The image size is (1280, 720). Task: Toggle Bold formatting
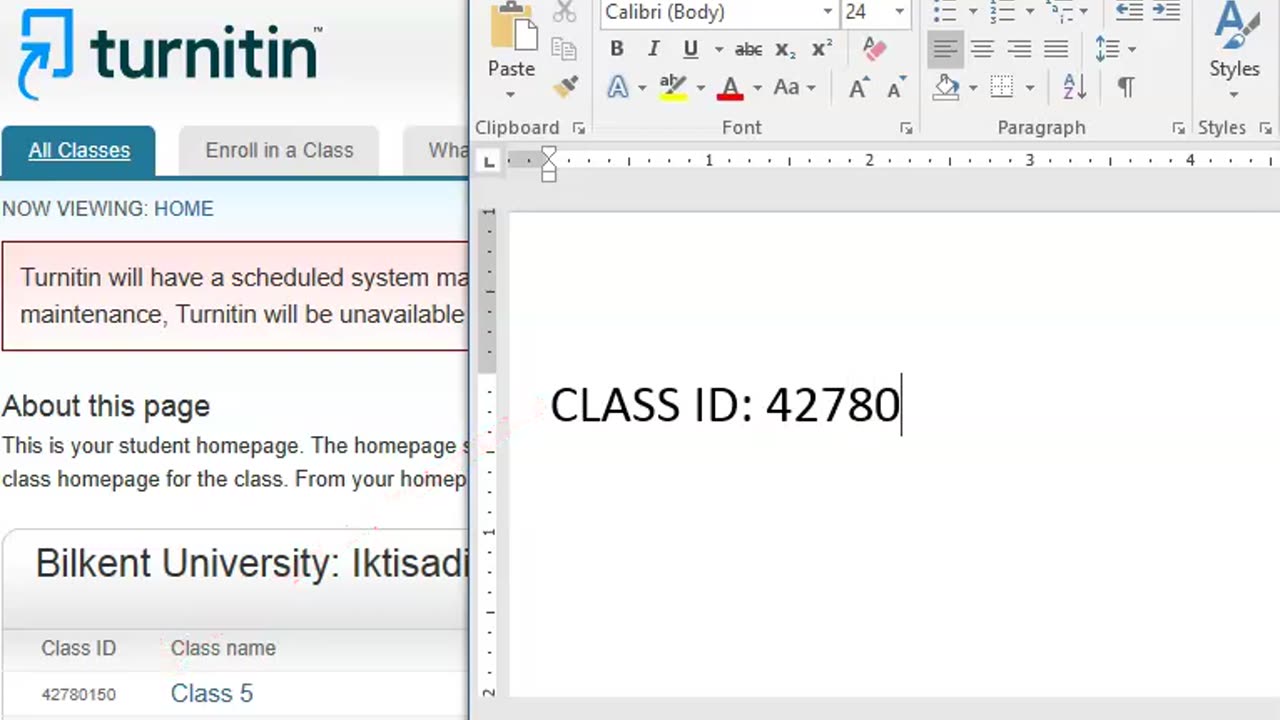coord(617,49)
